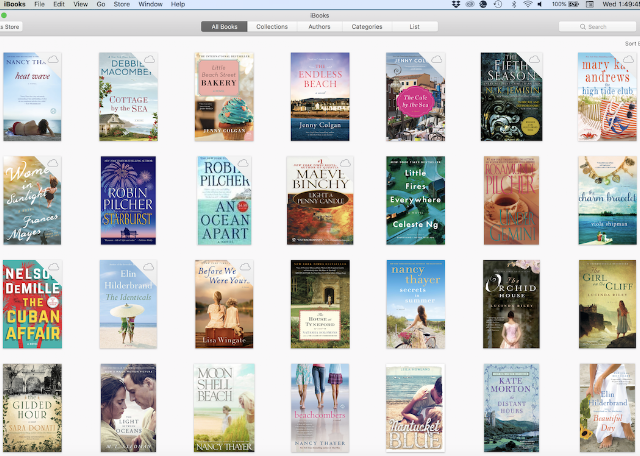
Task: Select the All Books tab
Action: 224,27
